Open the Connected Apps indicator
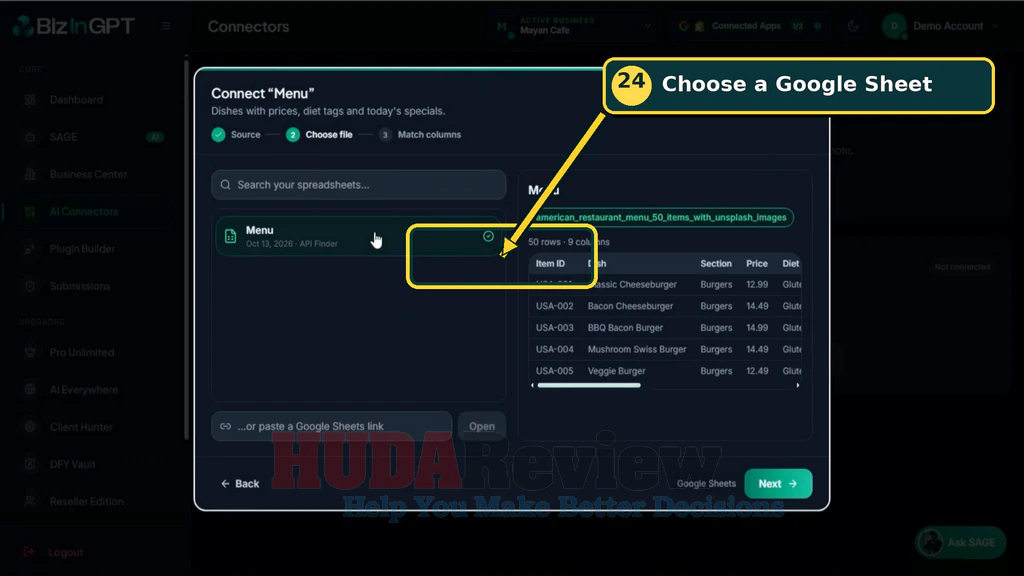The height and width of the screenshot is (576, 1024). [751, 26]
